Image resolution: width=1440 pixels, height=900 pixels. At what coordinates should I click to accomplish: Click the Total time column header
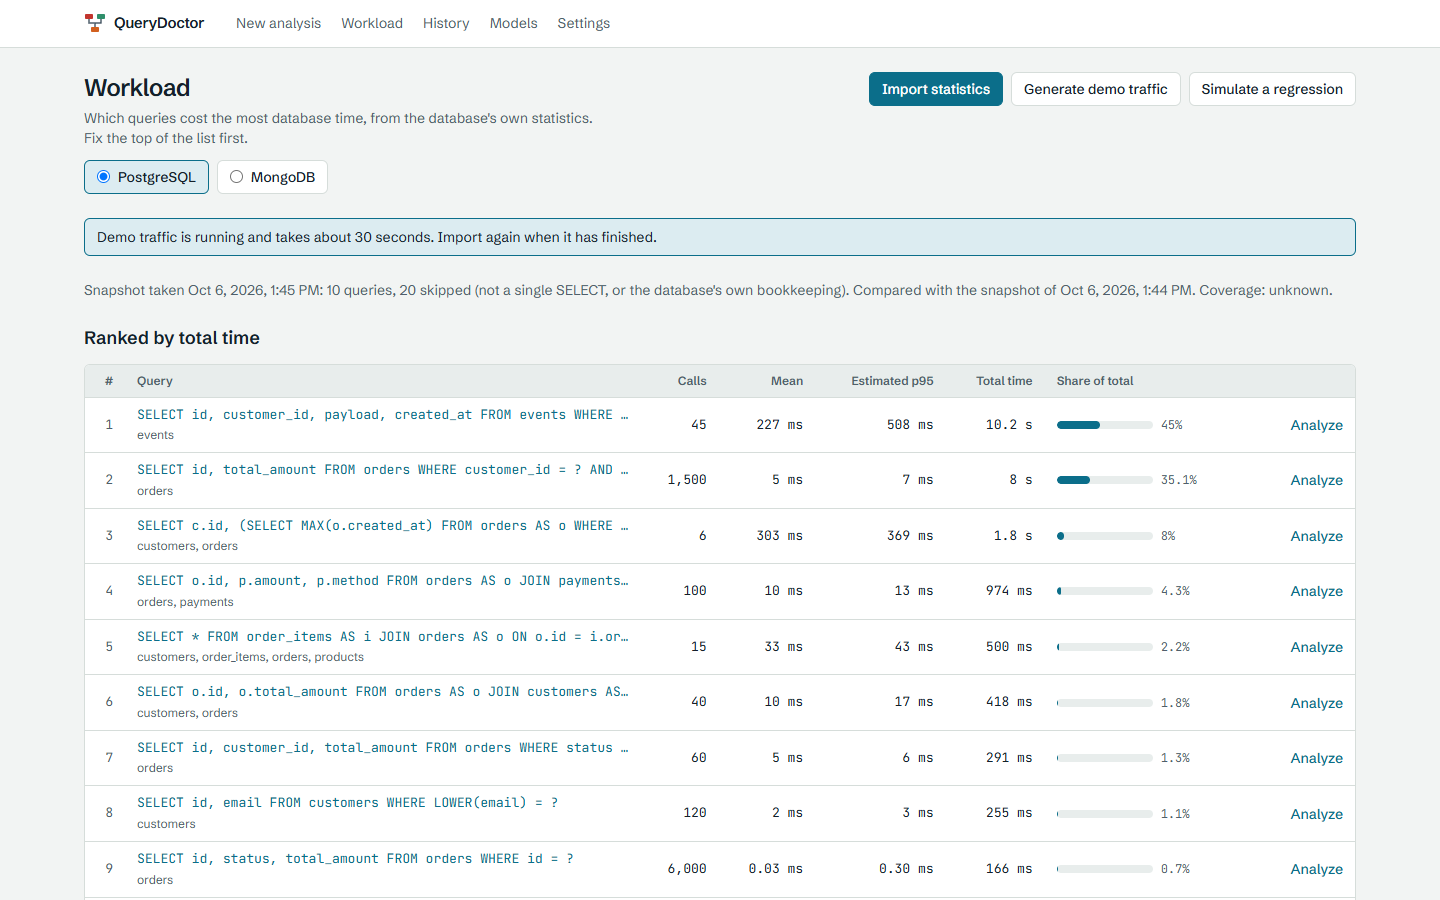coord(1004,381)
